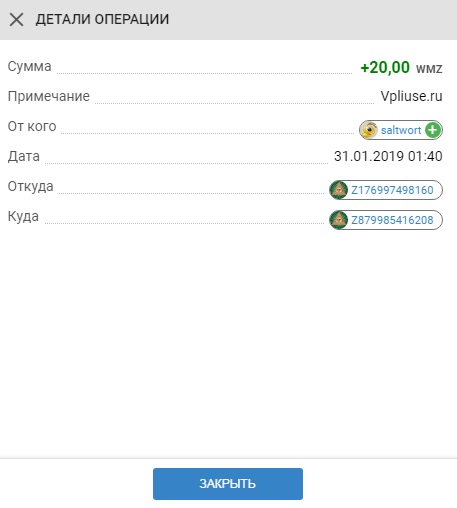Viewport: 457px width, 508px height.
Task: Open destination wallet Z879985416208
Action: pyautogui.click(x=392, y=220)
